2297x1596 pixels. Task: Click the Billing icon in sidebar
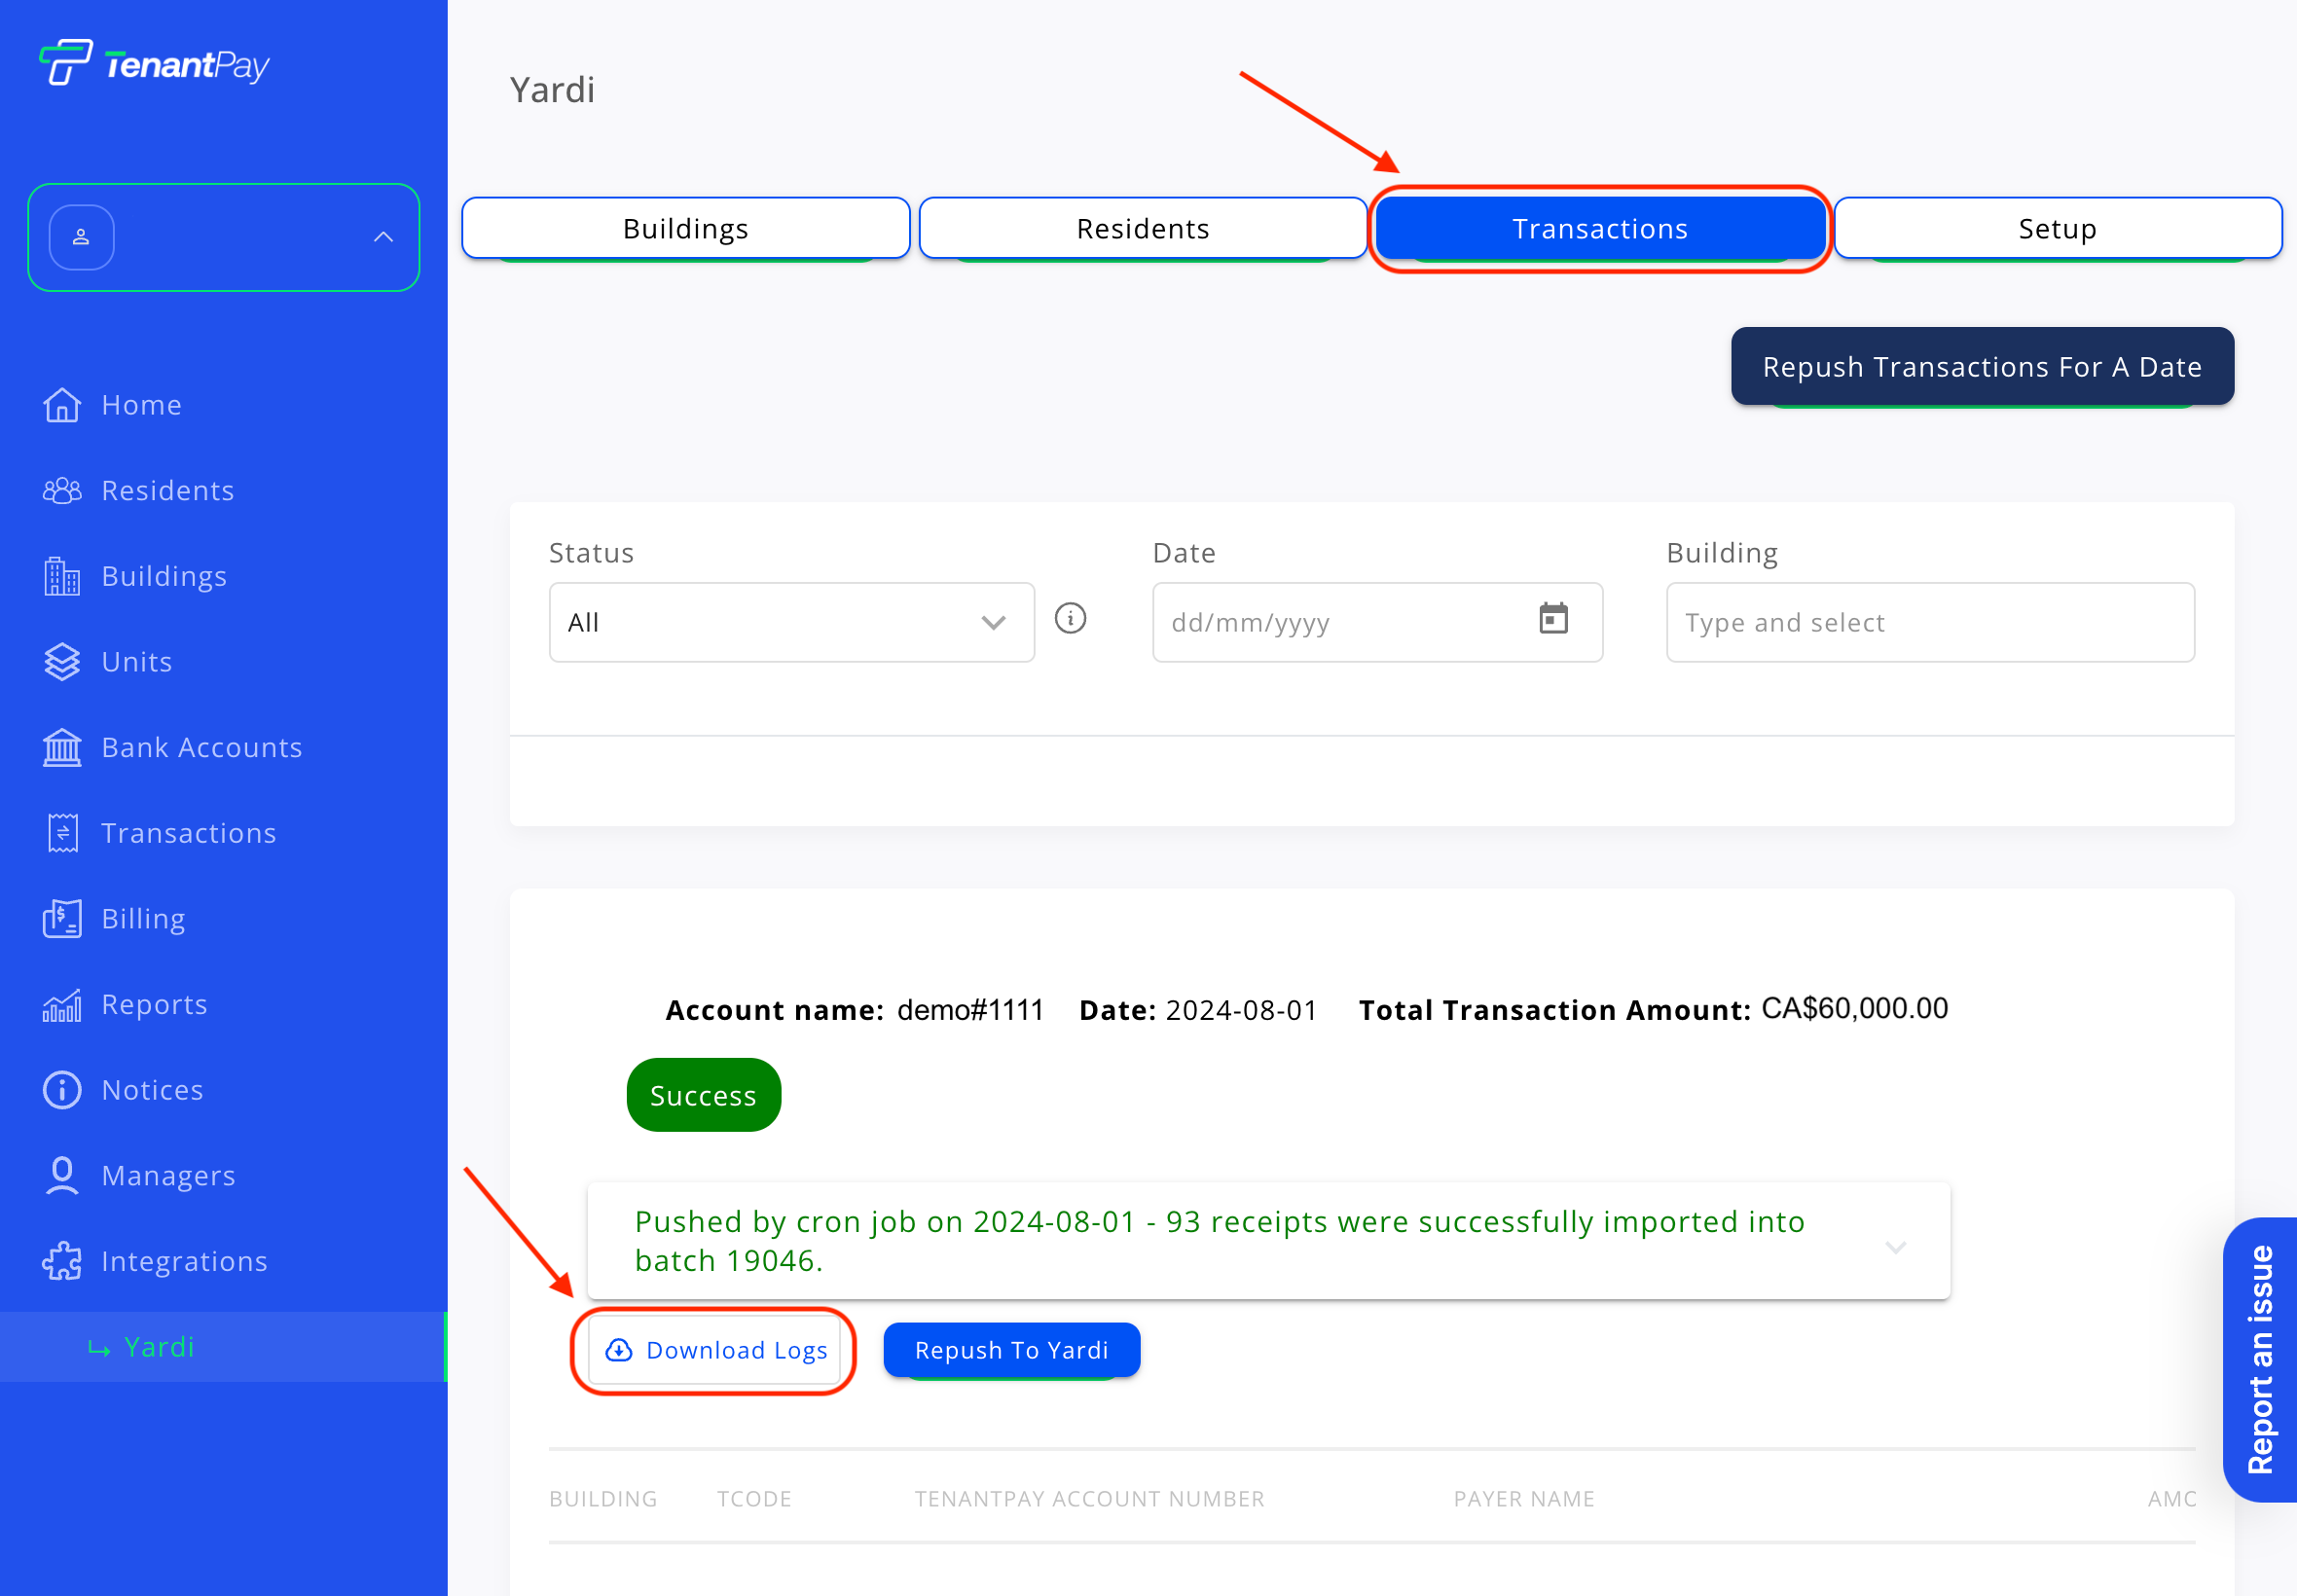click(62, 919)
